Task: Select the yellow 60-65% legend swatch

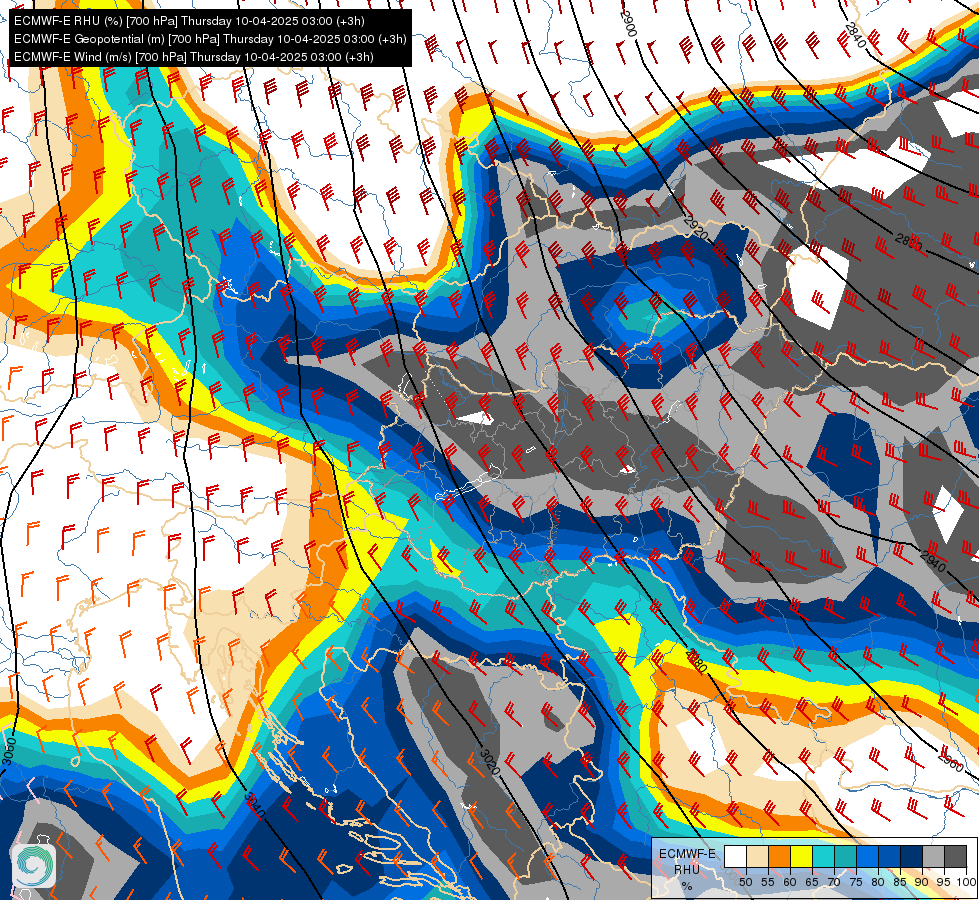Action: pyautogui.click(x=802, y=856)
